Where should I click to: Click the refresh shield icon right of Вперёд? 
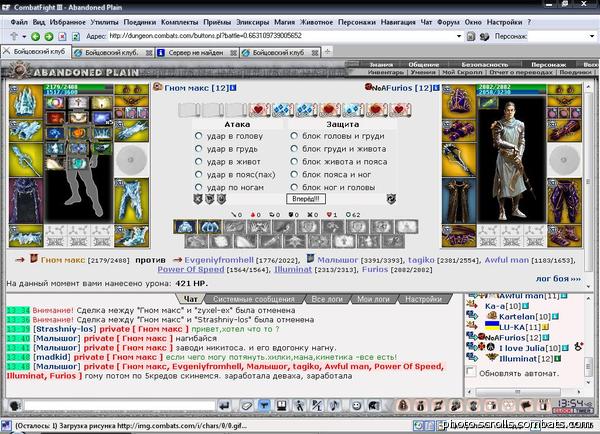pyautogui.click(x=391, y=199)
